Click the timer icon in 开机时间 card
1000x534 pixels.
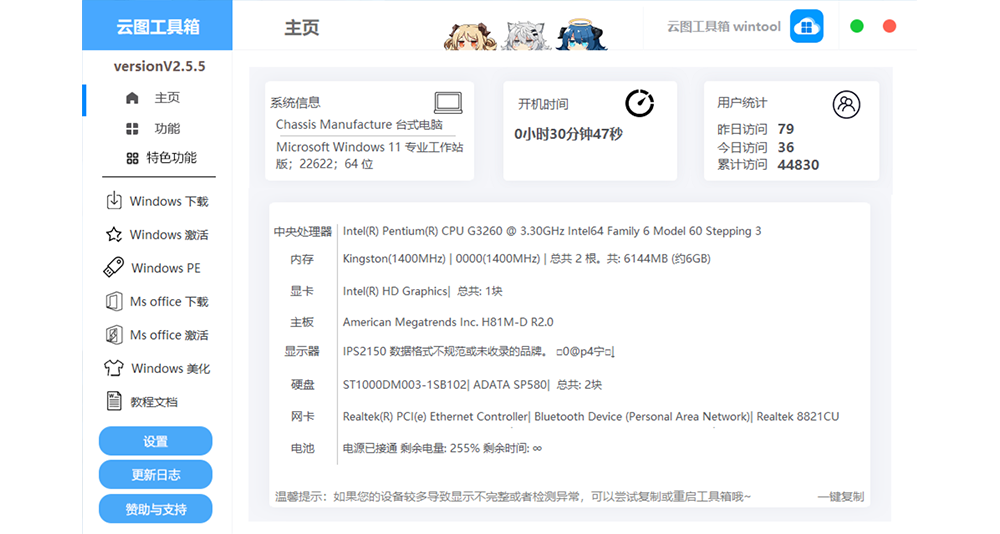point(639,103)
